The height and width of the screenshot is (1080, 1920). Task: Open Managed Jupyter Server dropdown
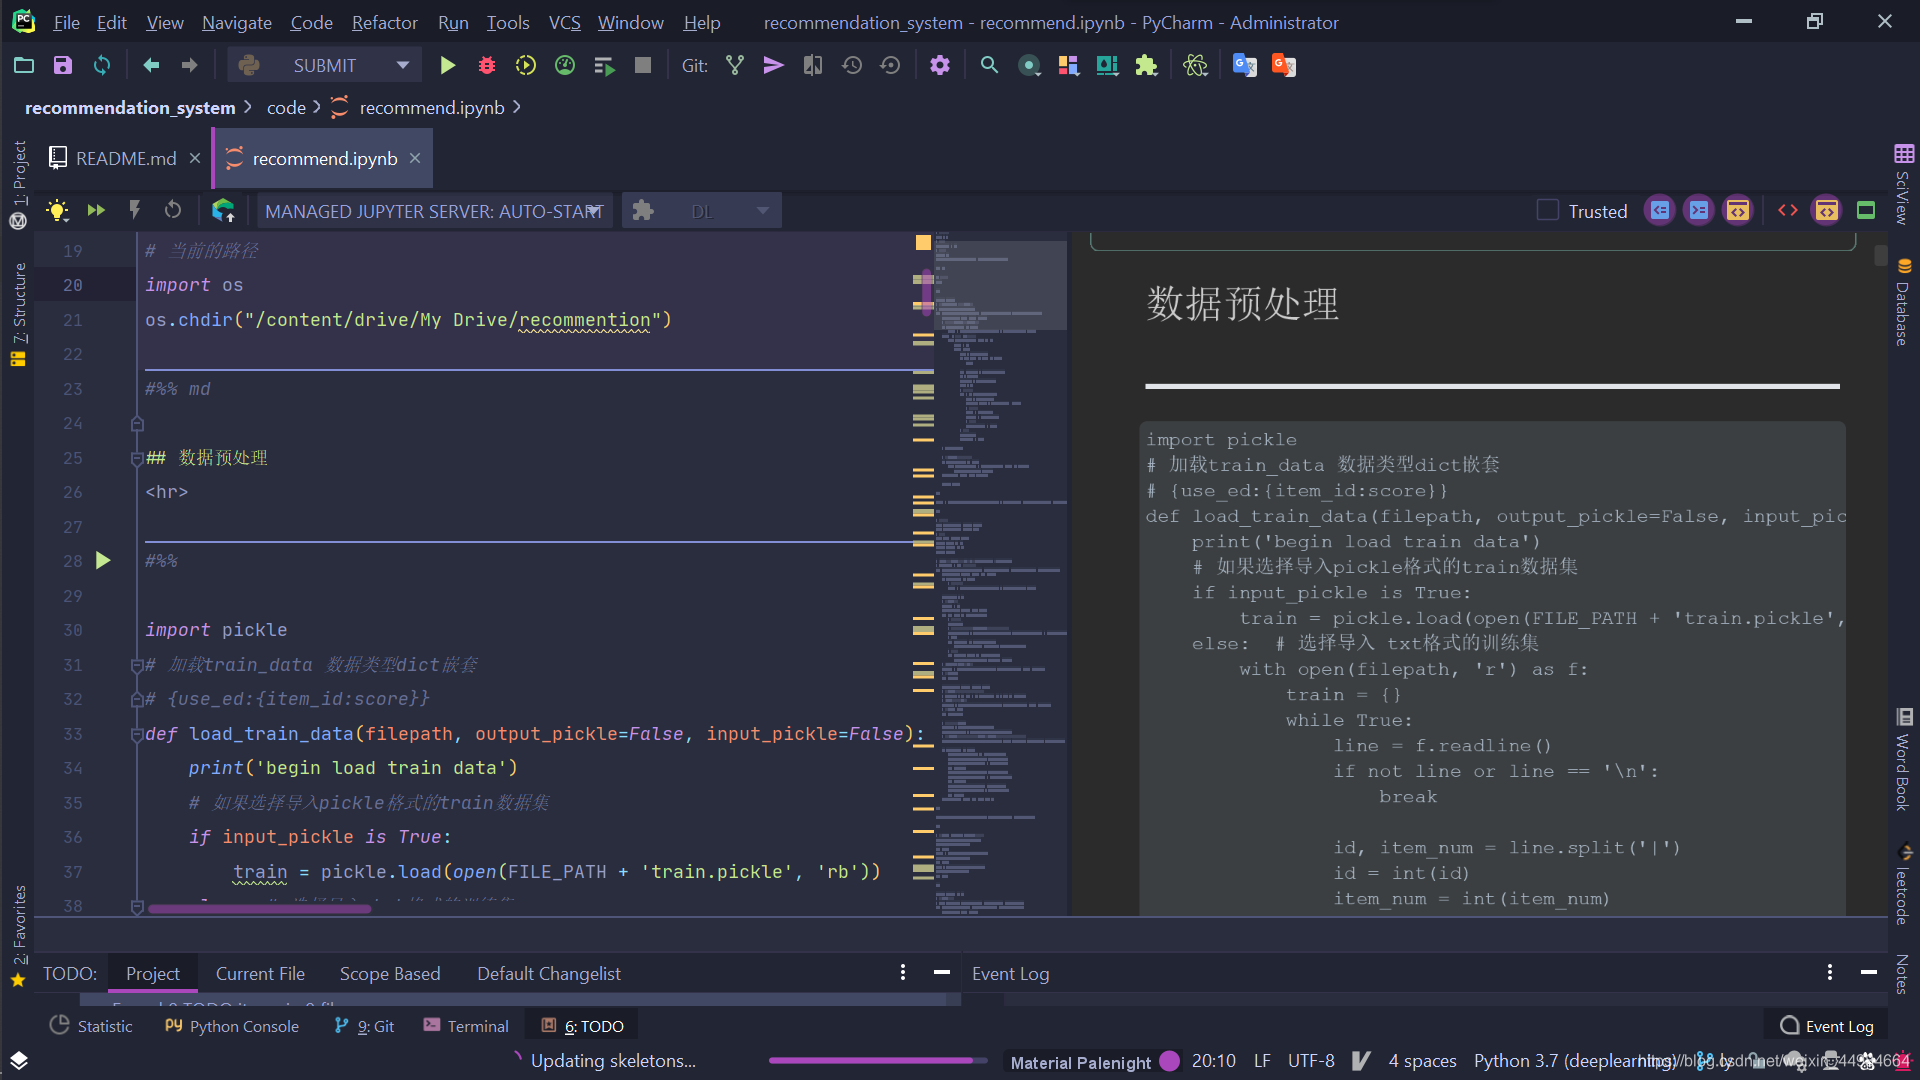tap(435, 211)
